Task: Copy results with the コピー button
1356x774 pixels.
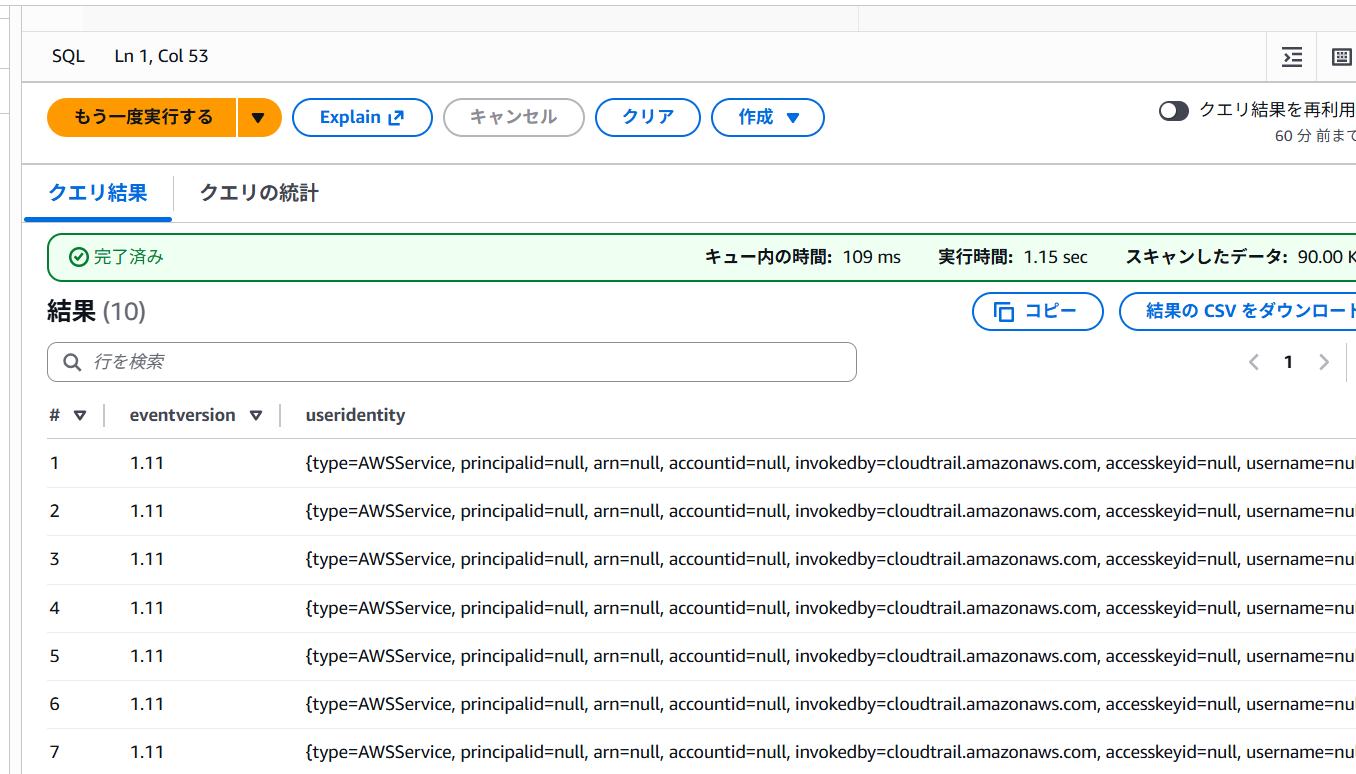Action: coord(1037,311)
